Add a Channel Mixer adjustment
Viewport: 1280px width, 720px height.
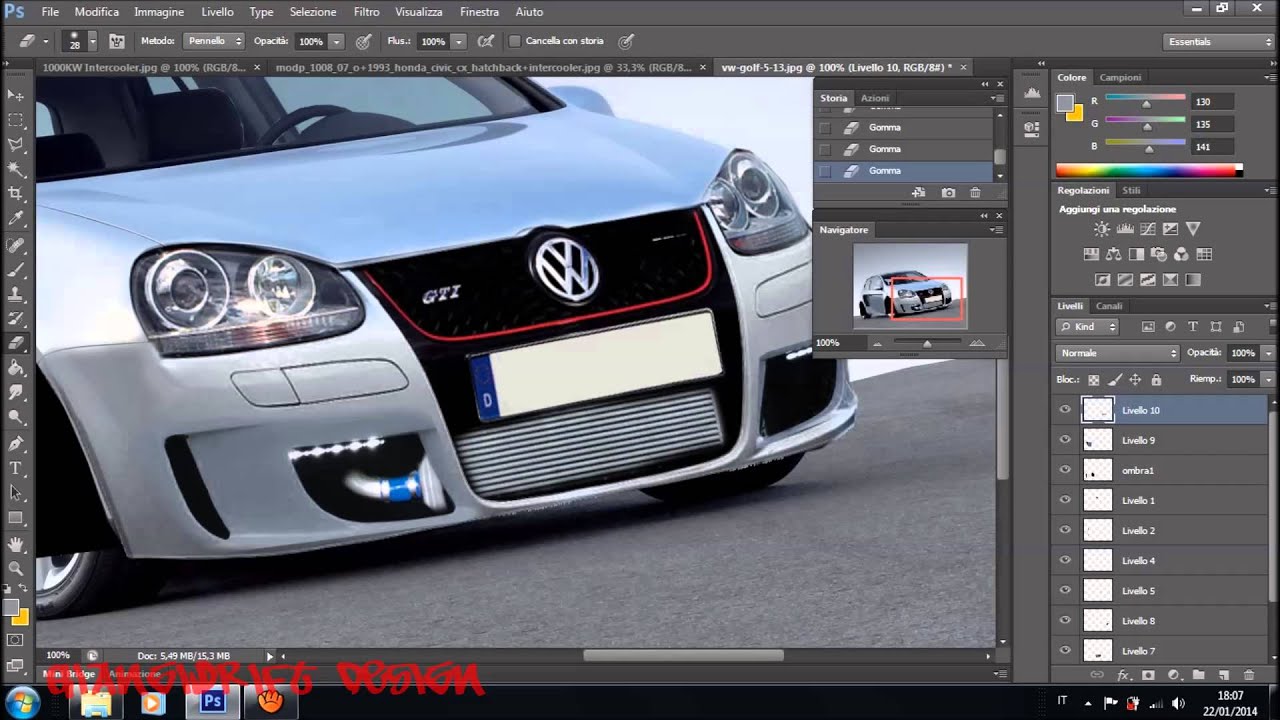(1181, 255)
